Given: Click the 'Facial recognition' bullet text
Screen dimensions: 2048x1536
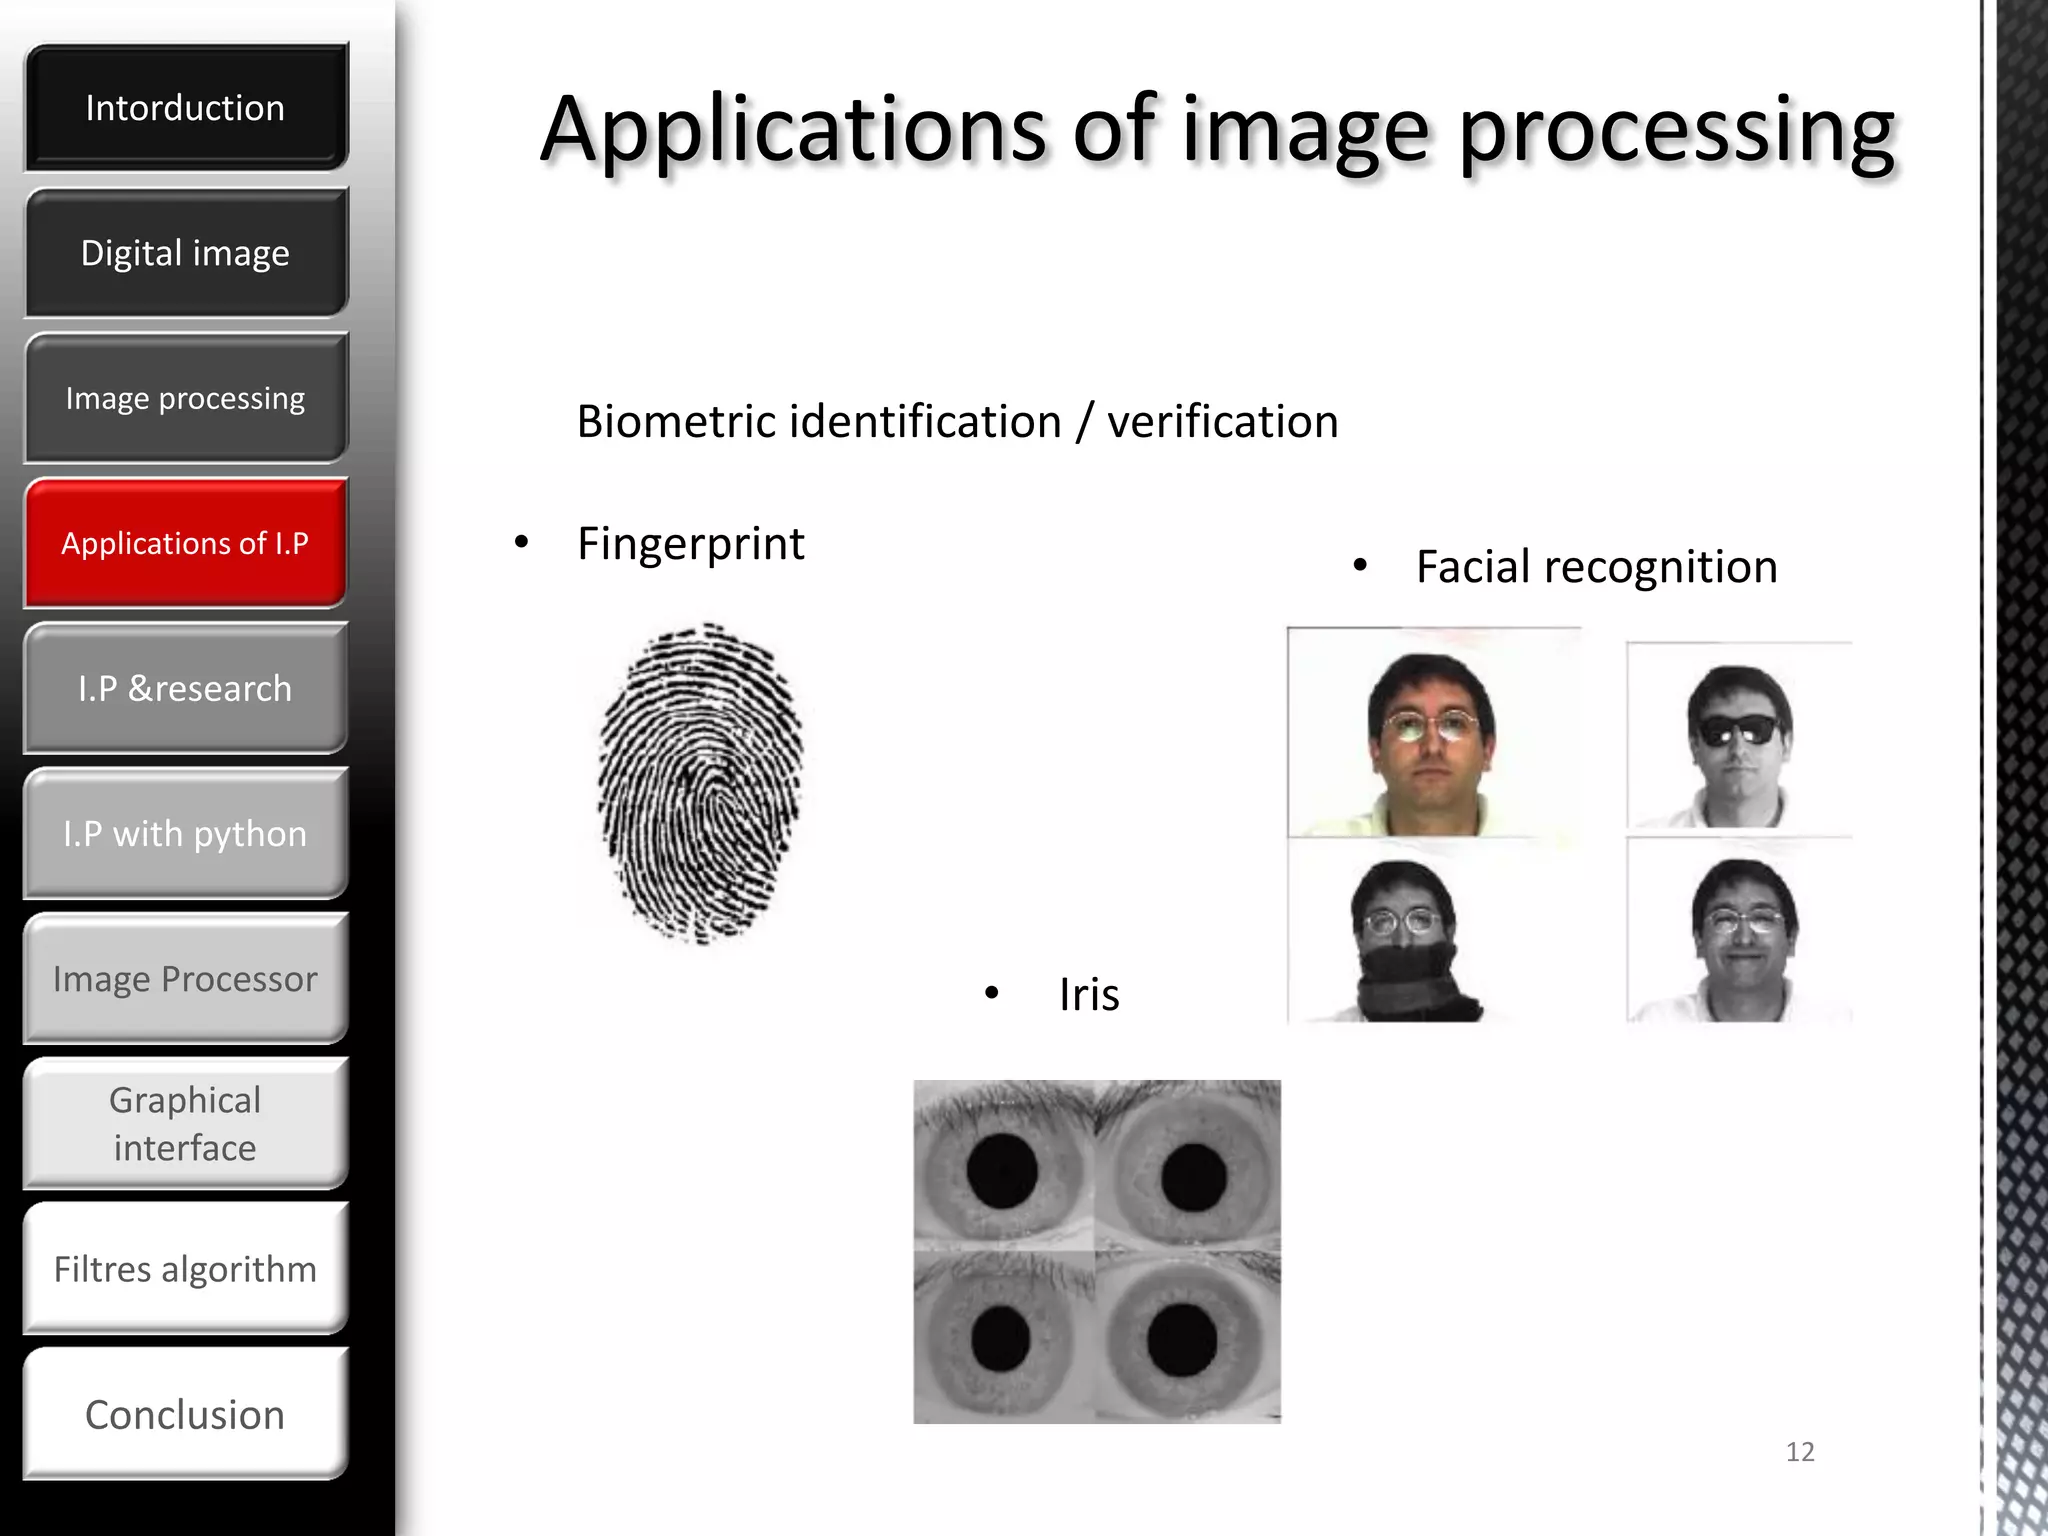Looking at the screenshot, I should [1597, 567].
